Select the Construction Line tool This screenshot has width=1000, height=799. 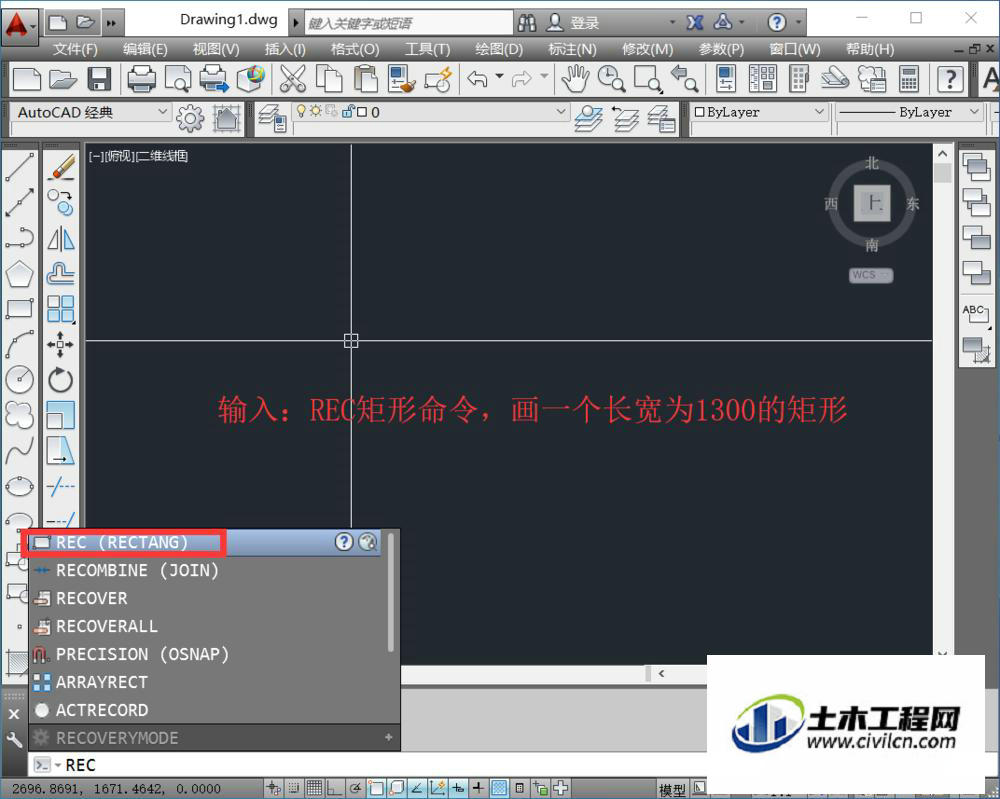pos(19,202)
